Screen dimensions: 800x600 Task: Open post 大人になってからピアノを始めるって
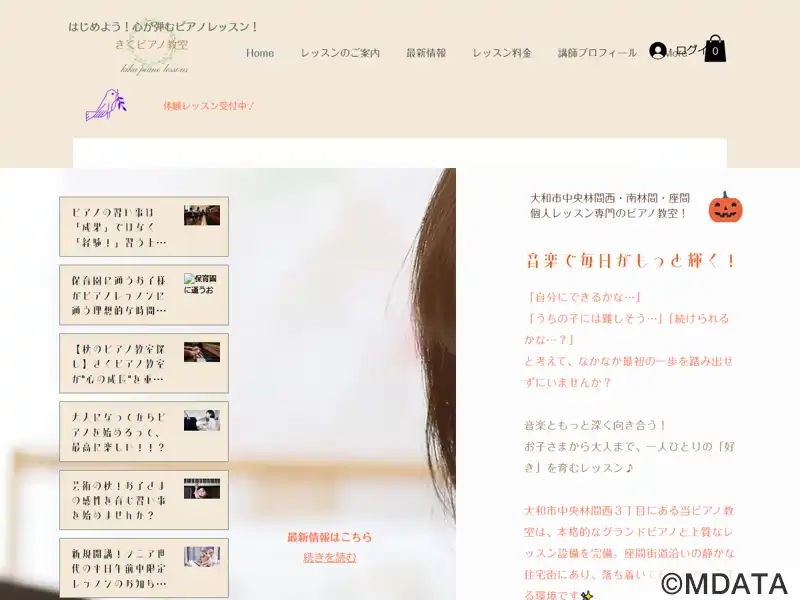119,432
